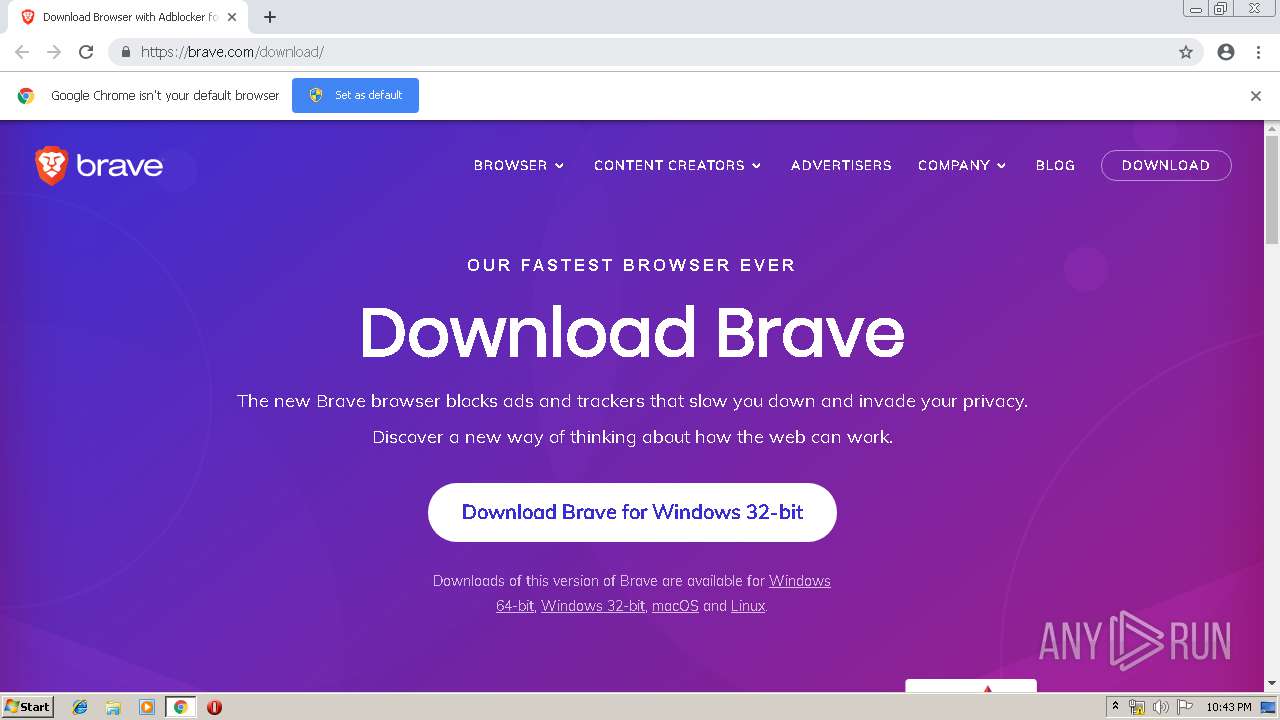Open the macOS download link
Viewport: 1280px width, 720px height.
pos(675,606)
